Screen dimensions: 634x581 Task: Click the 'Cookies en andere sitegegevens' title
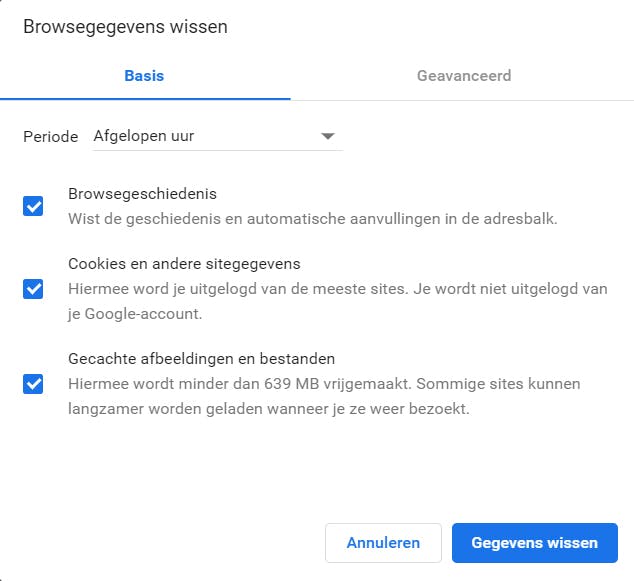(184, 264)
